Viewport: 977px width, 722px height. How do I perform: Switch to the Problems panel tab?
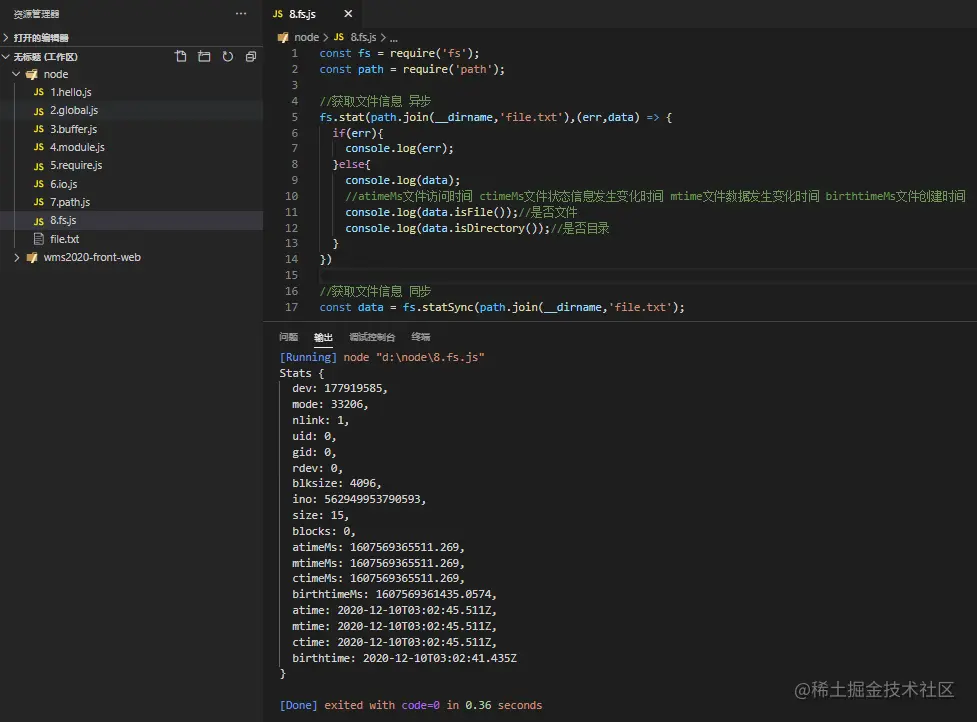click(x=288, y=337)
